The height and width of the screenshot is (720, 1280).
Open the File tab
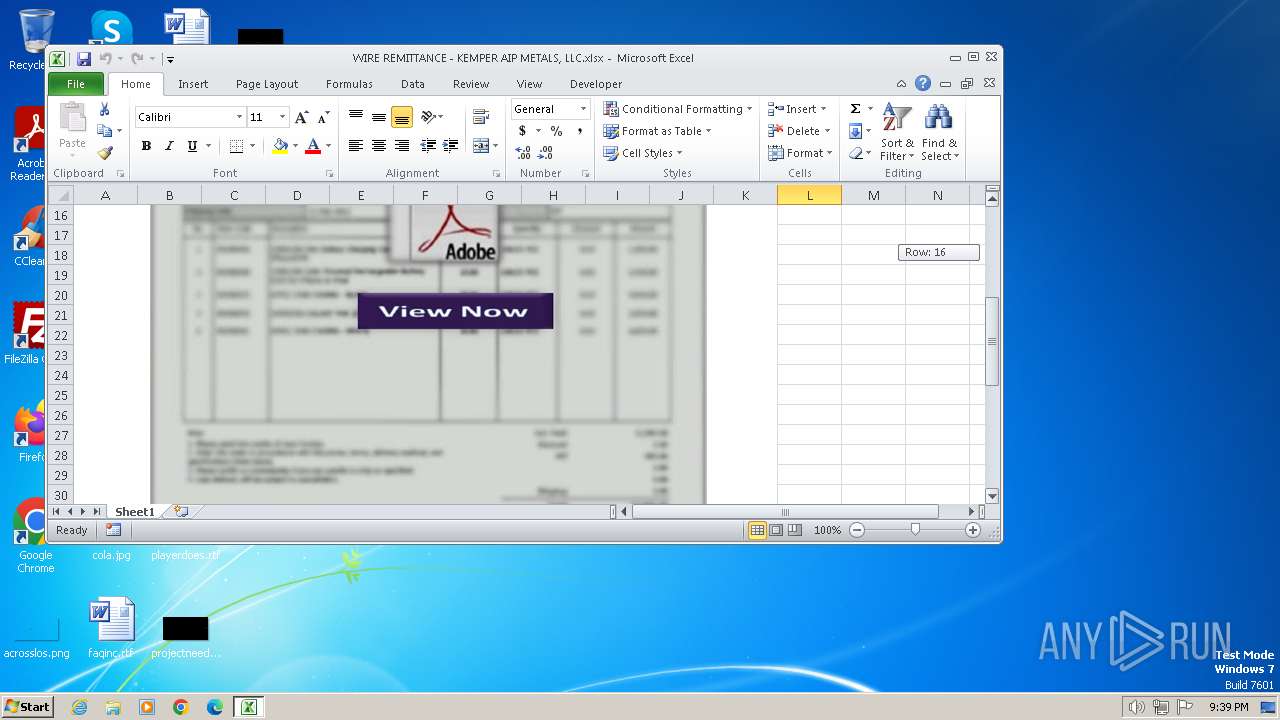[76, 84]
